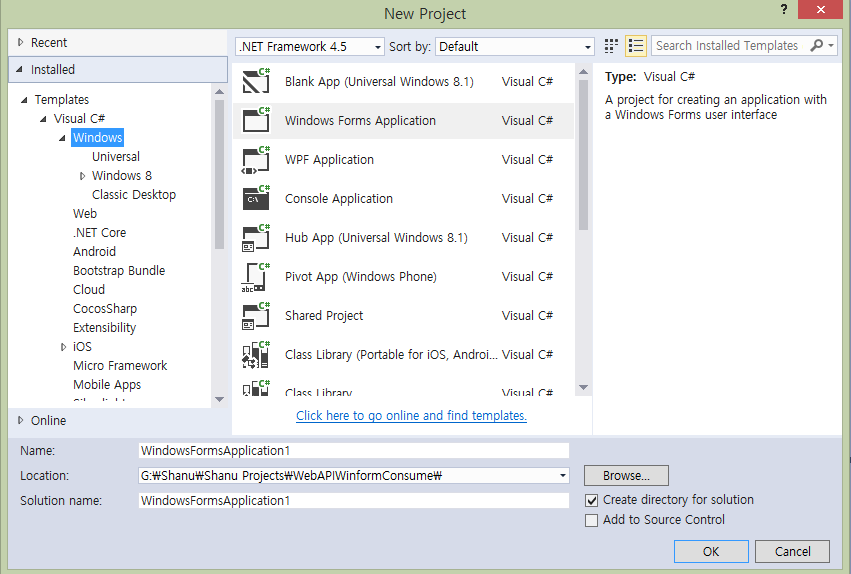Expand the Windows 8 tree node

coord(82,176)
